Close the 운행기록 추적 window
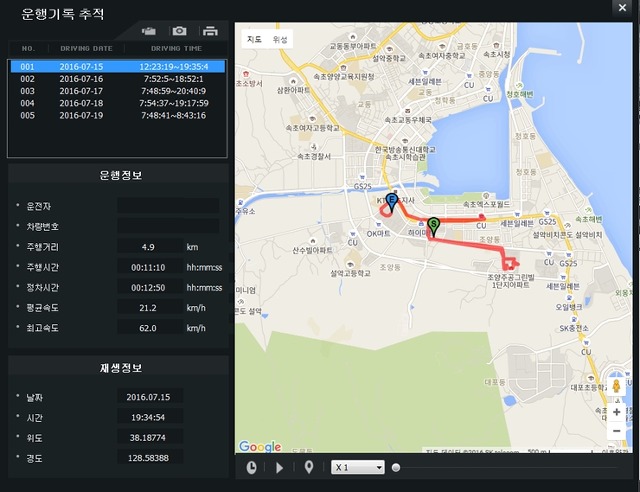Screen dimensions: 640x492 click(x=622, y=7)
